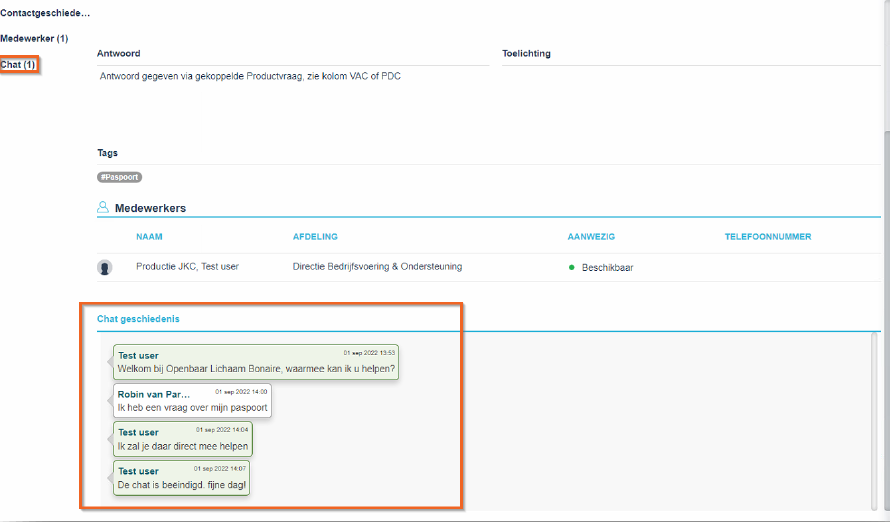Click the empty Toelichting field
This screenshot has width=890, height=522.
(x=690, y=76)
